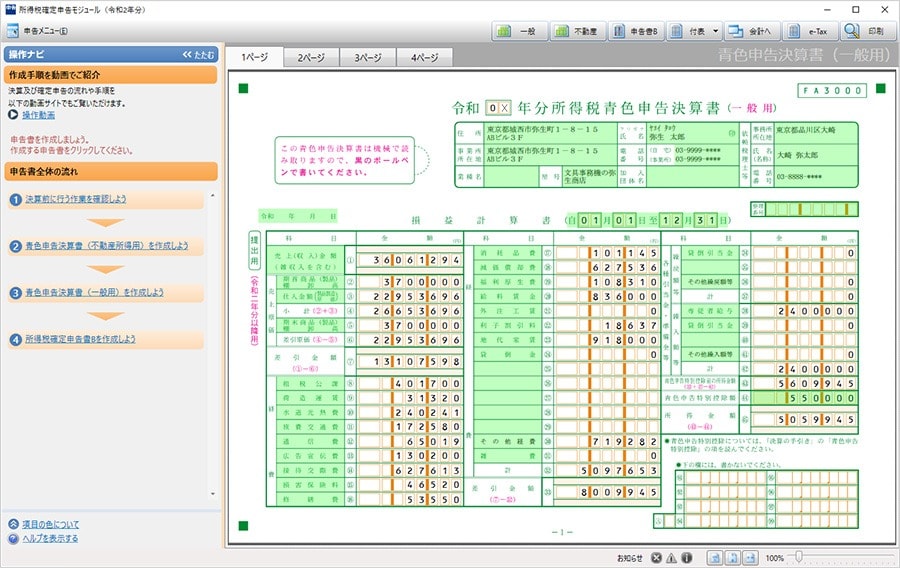This screenshot has width=900, height=568.
Task: Launch the e-Tax toolbar button
Action: coord(809,31)
